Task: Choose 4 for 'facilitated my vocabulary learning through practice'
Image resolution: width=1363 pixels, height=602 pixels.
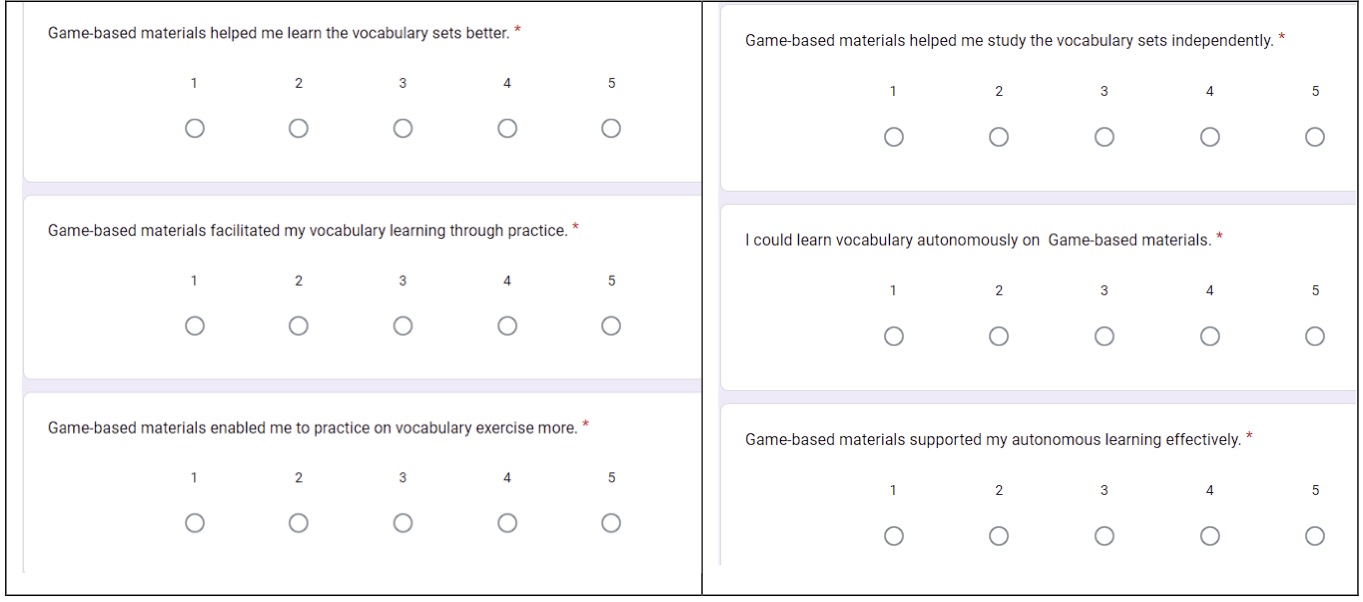Action: point(507,326)
